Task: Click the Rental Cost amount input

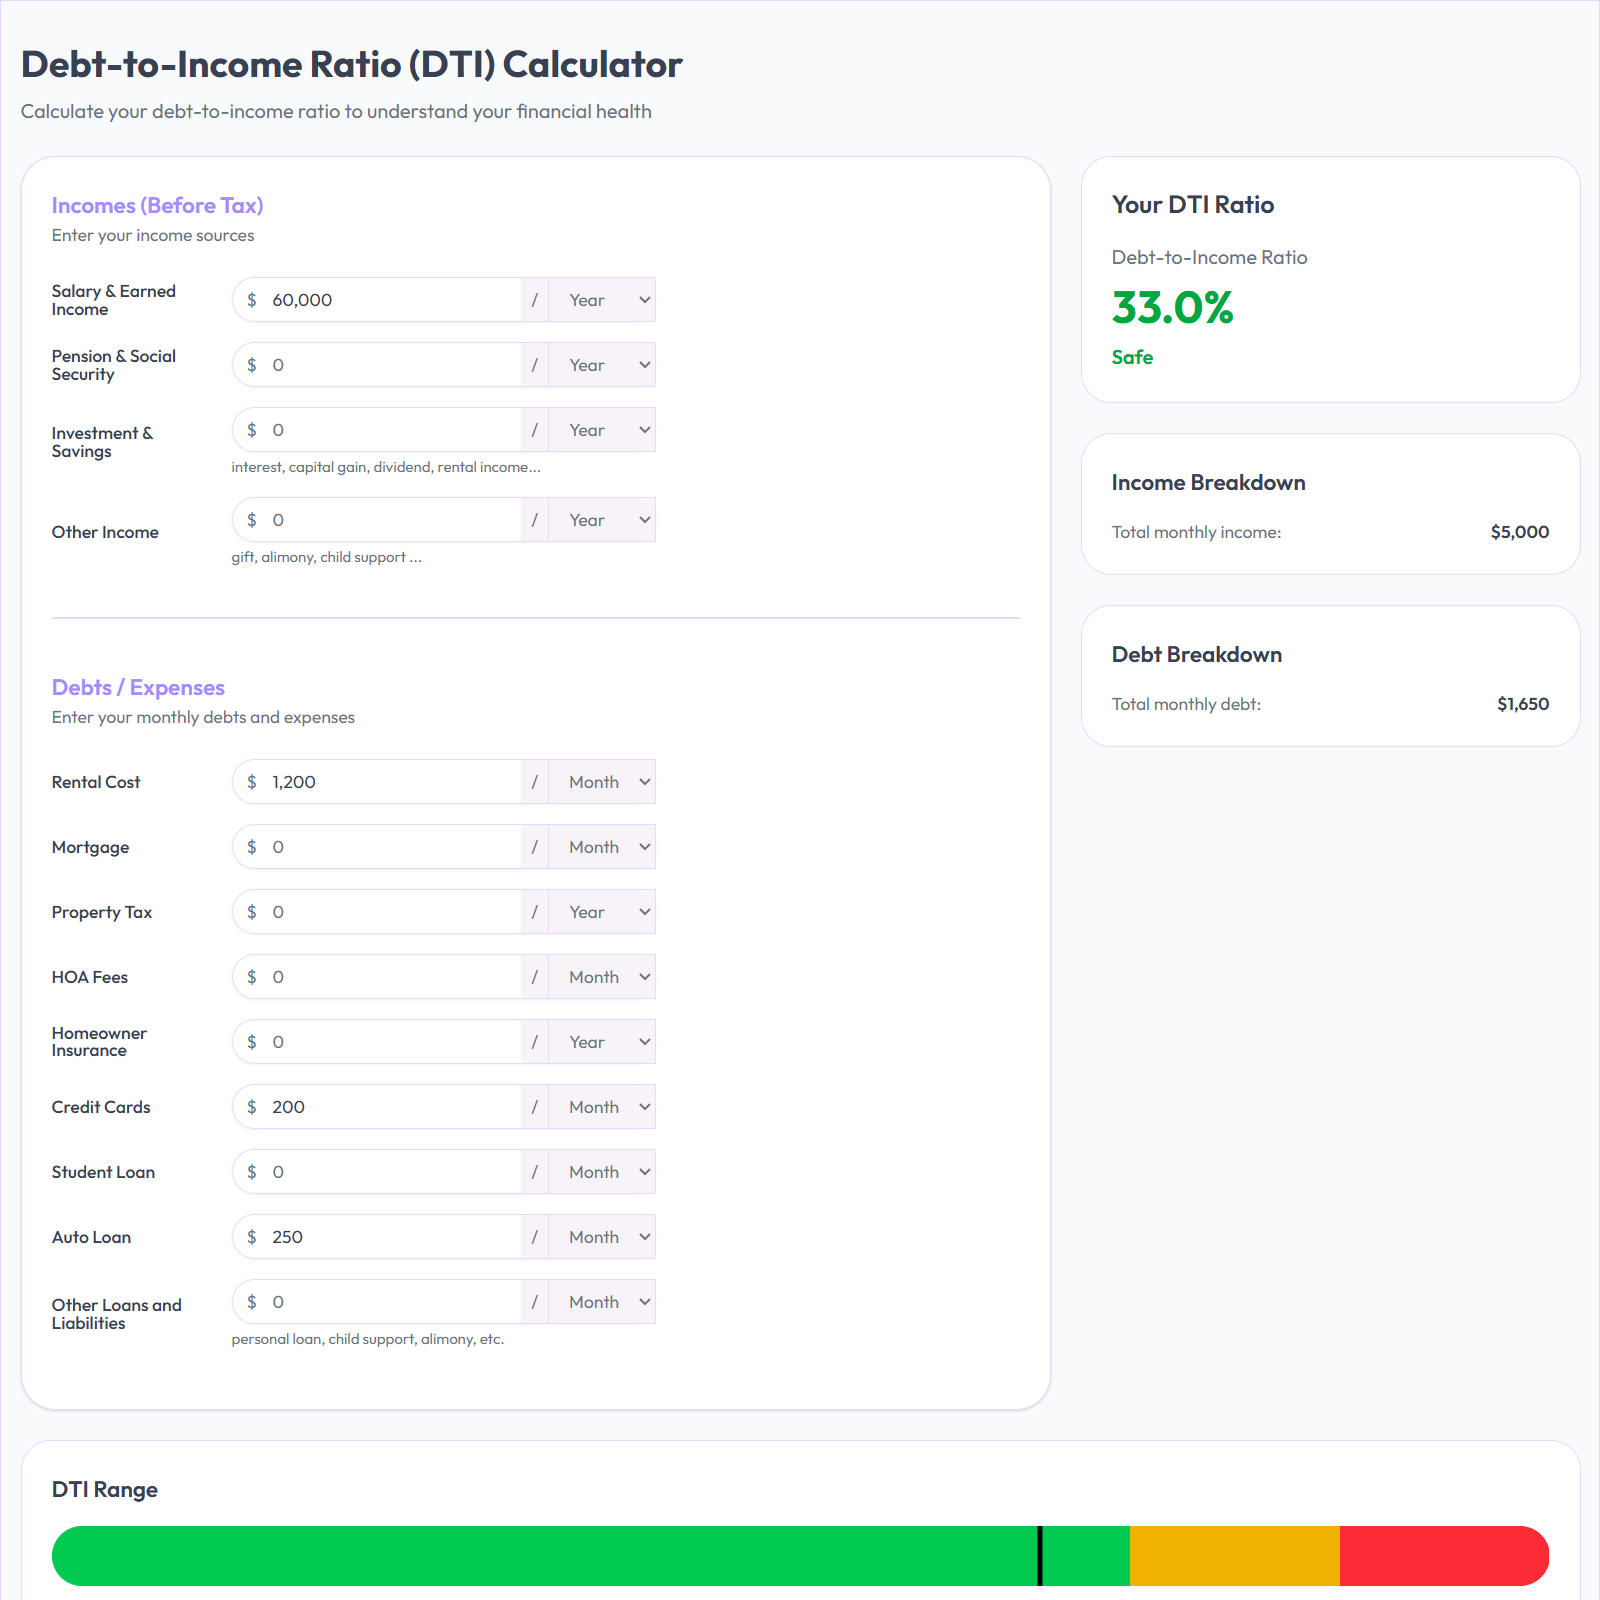Action: pyautogui.click(x=390, y=781)
